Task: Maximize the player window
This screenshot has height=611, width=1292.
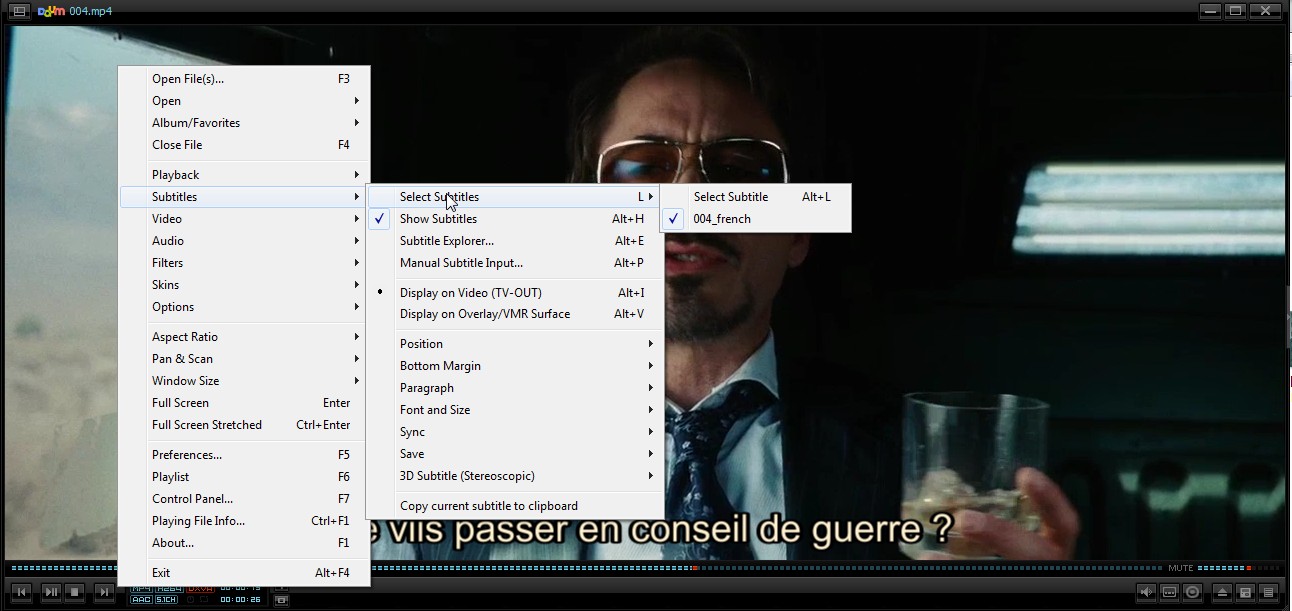Action: coord(1236,11)
